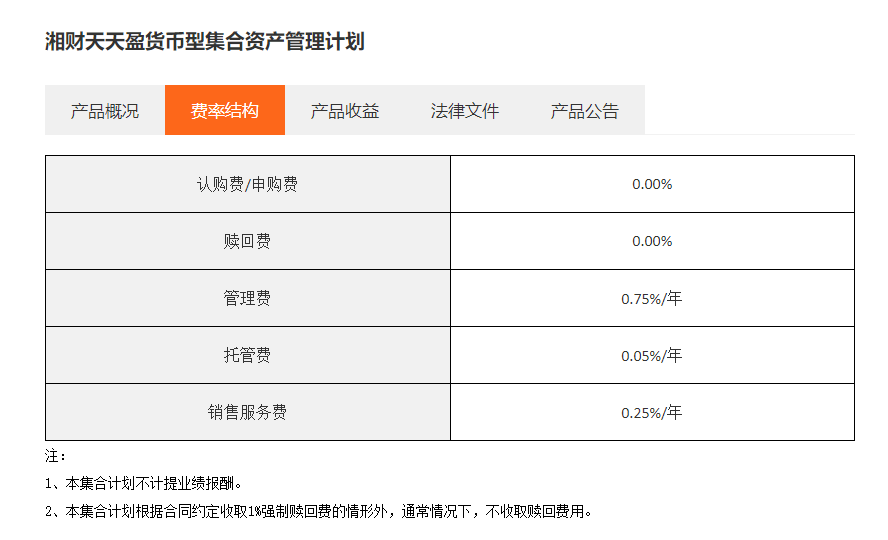
Task: Click the 注： label under the table
Action: click(x=55, y=456)
